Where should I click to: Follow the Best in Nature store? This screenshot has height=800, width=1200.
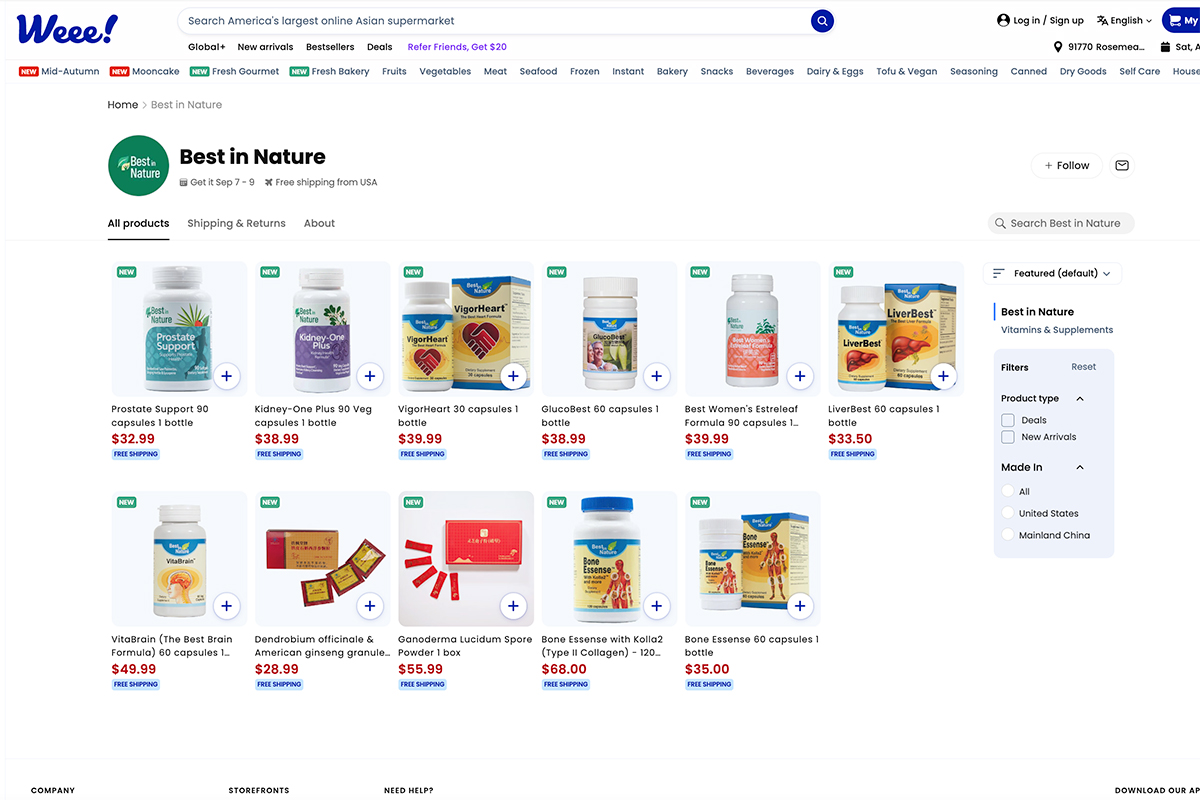1066,166
